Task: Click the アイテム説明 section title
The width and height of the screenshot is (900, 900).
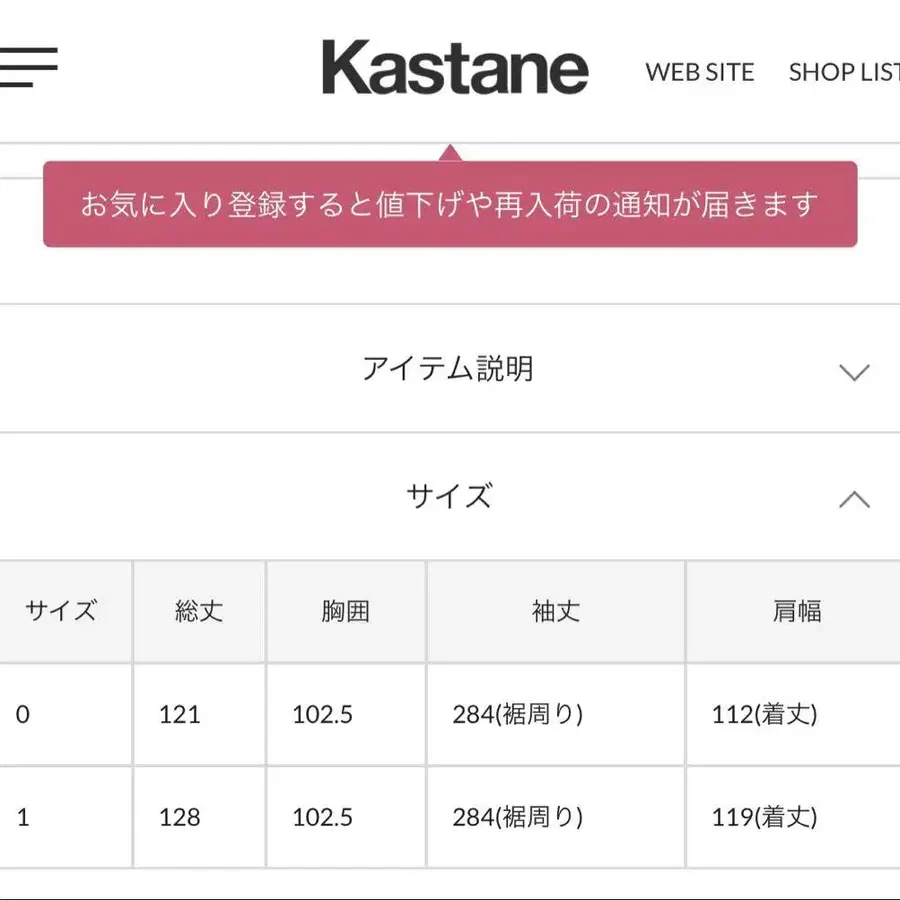Action: [x=448, y=368]
